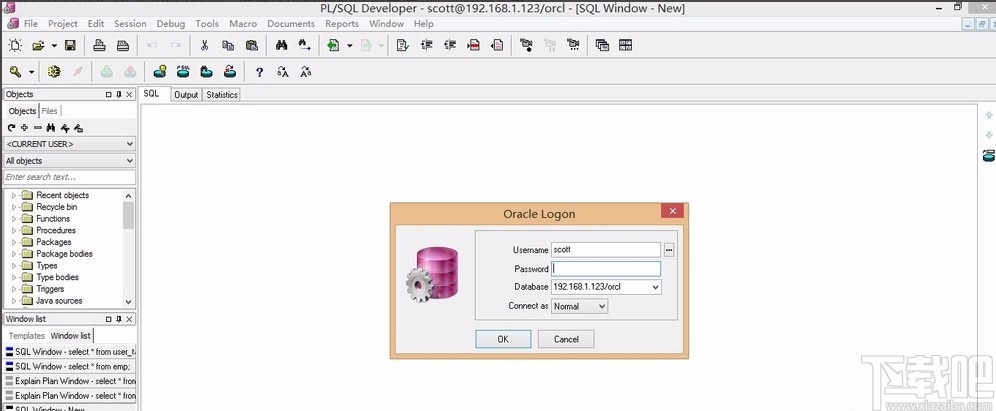Click the Query builder SQL icon

[x=183, y=72]
